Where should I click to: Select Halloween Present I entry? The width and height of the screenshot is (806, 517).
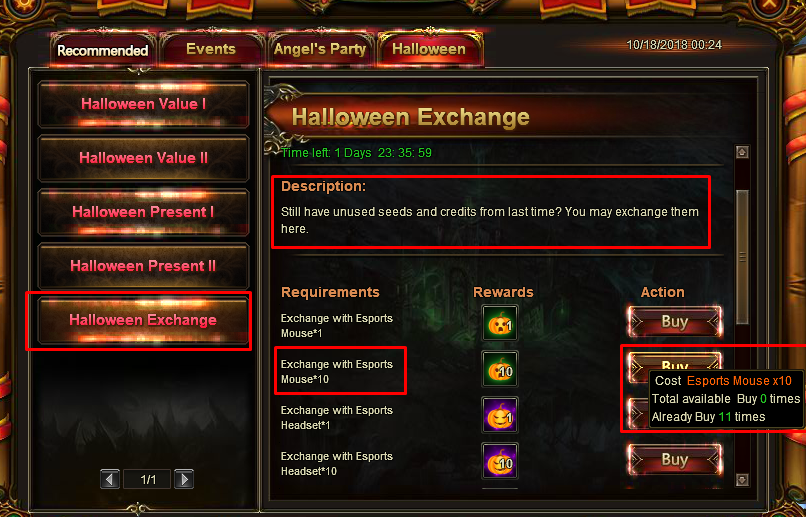[x=143, y=212]
